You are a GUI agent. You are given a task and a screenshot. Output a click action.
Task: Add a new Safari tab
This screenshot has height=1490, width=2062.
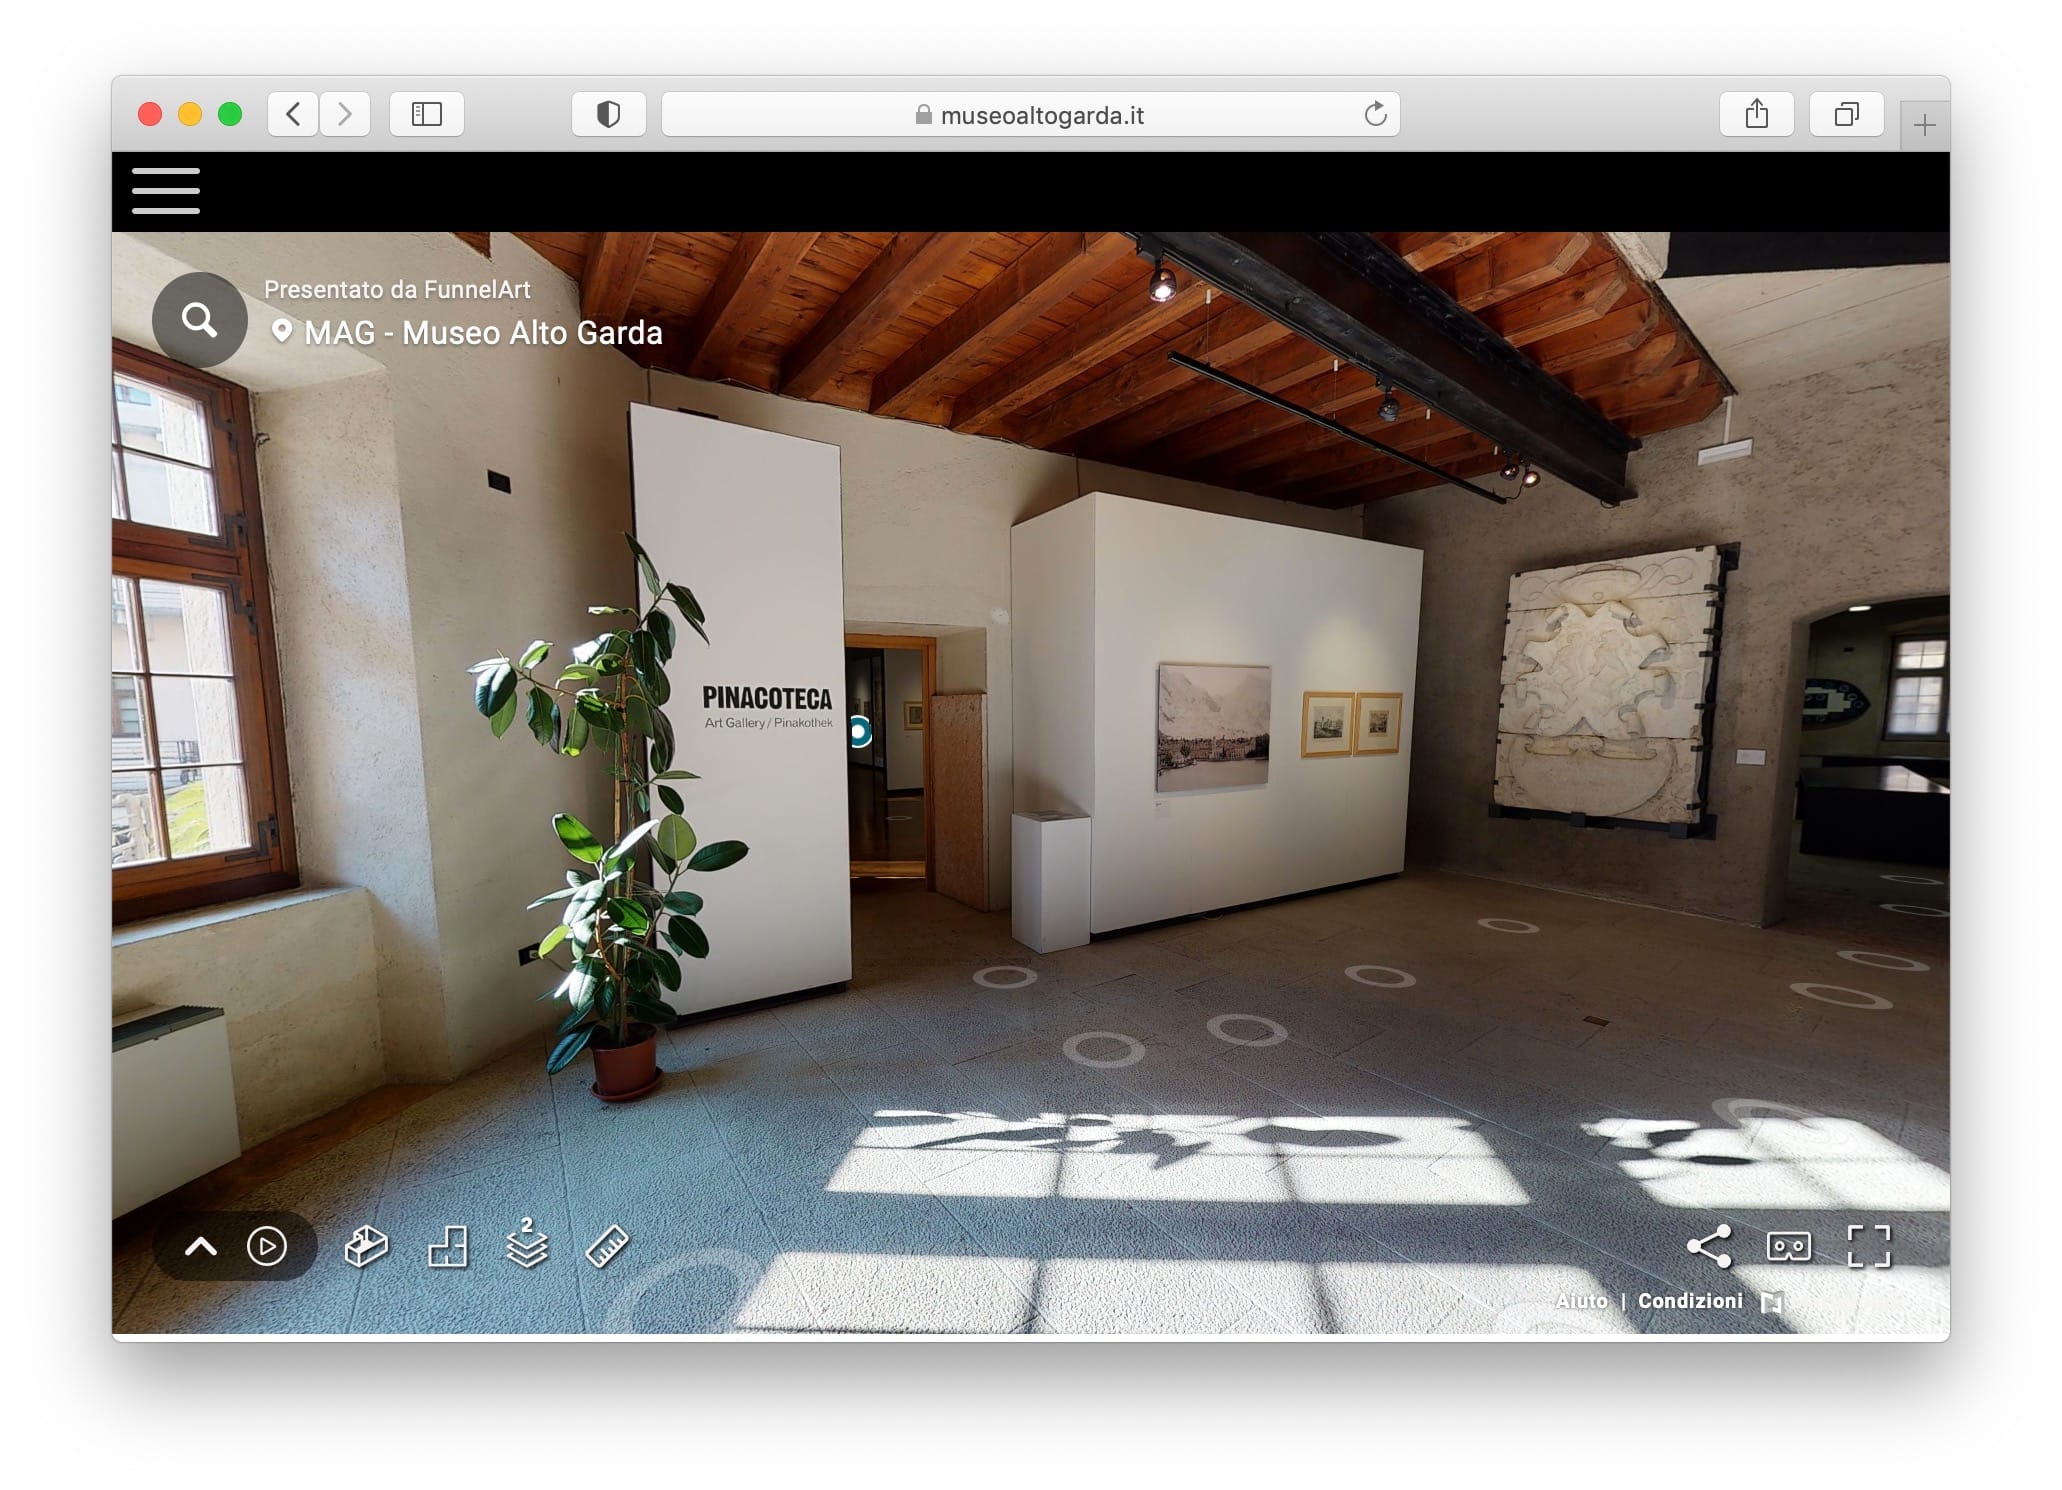point(1925,126)
